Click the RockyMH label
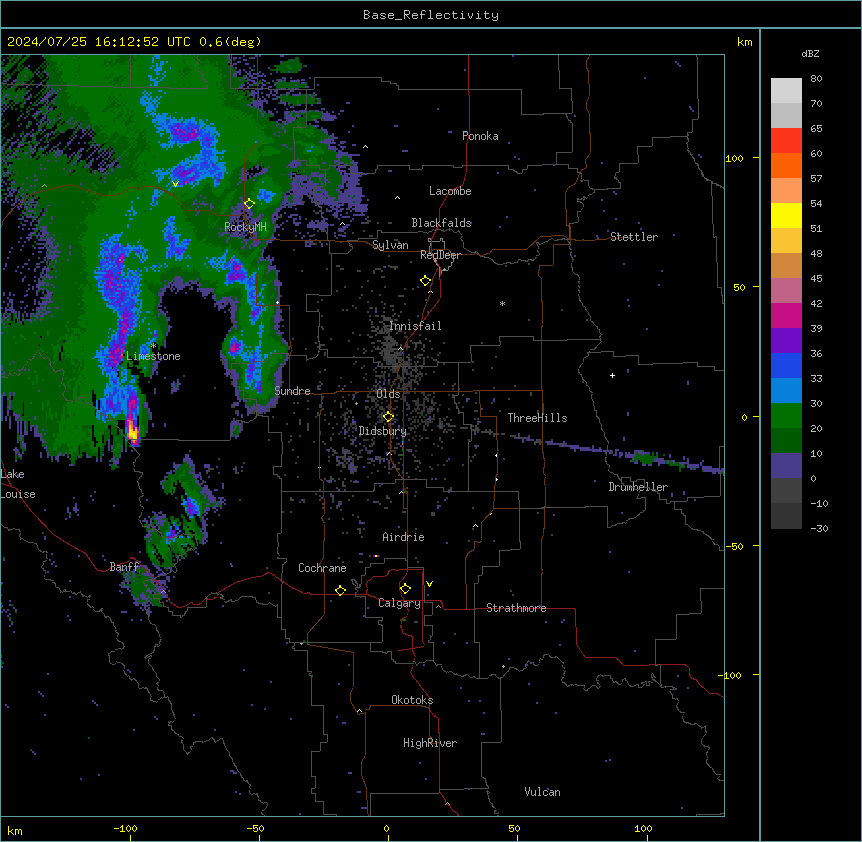This screenshot has width=862, height=842. pyautogui.click(x=245, y=227)
